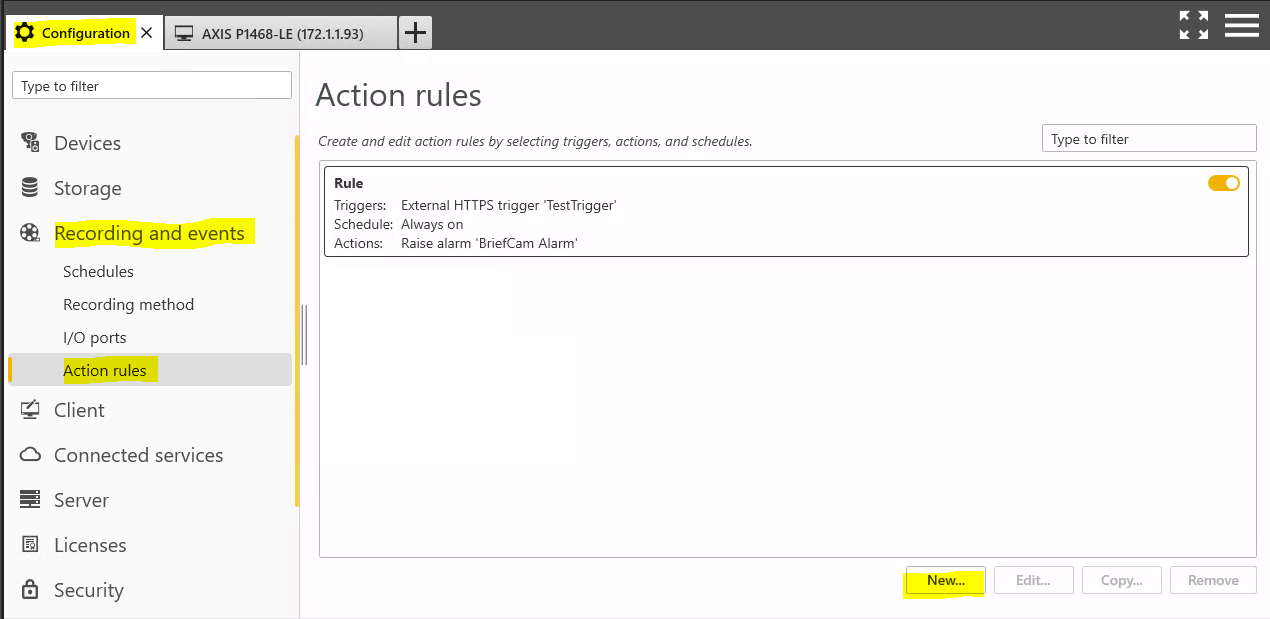Click the Server rack icon

(x=30, y=500)
